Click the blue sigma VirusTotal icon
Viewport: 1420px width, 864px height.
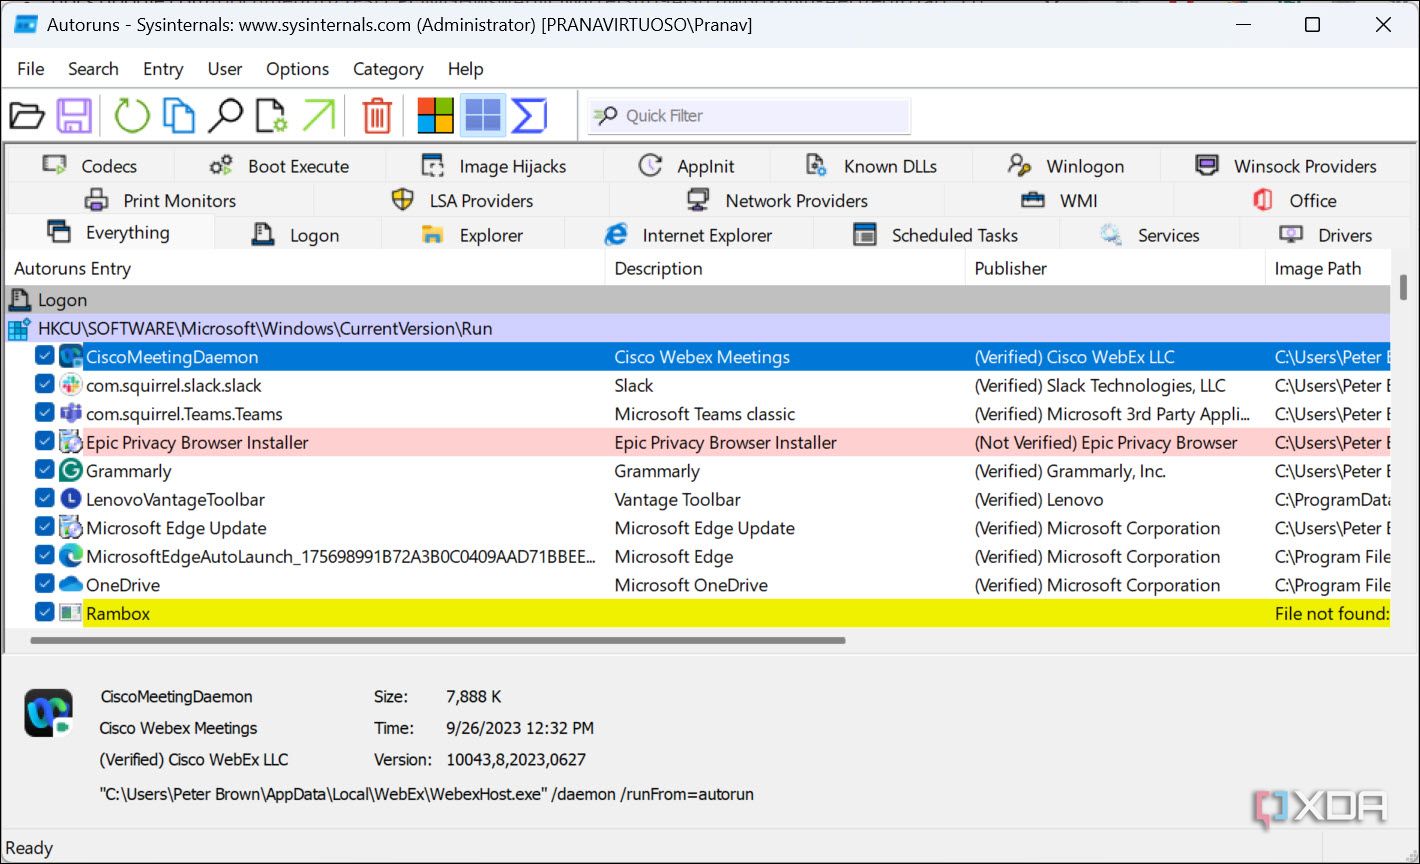point(529,116)
